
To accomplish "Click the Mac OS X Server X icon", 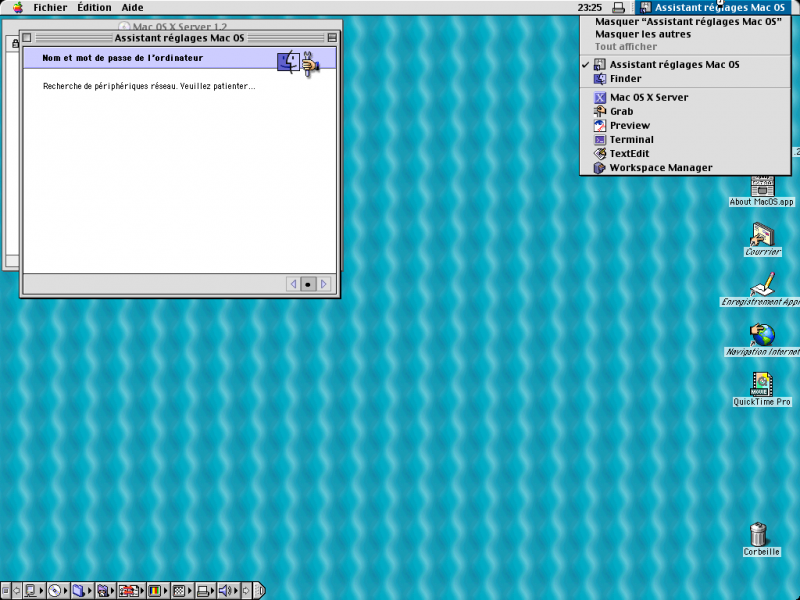I will pyautogui.click(x=600, y=97).
